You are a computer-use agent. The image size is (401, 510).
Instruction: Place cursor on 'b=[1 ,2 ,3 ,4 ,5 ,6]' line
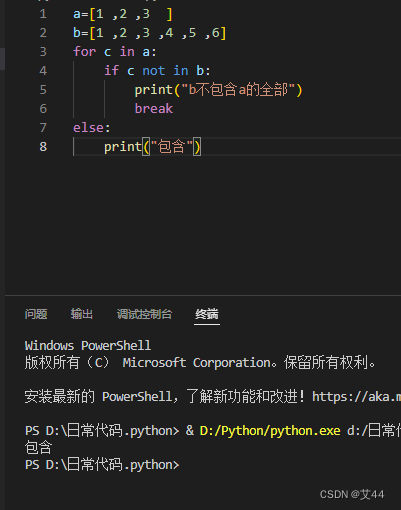pyautogui.click(x=150, y=33)
